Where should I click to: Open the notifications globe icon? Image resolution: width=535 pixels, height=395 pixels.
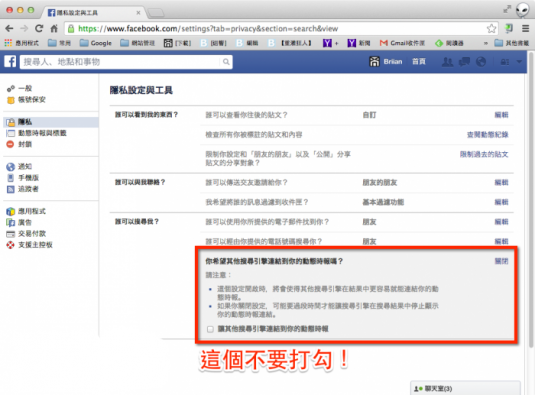[x=481, y=62]
